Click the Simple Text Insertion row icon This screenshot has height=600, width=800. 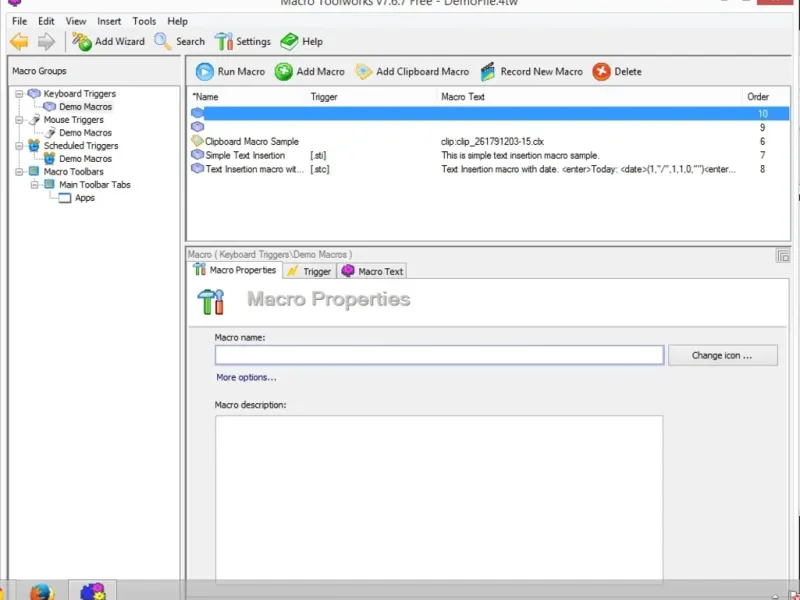click(x=197, y=155)
